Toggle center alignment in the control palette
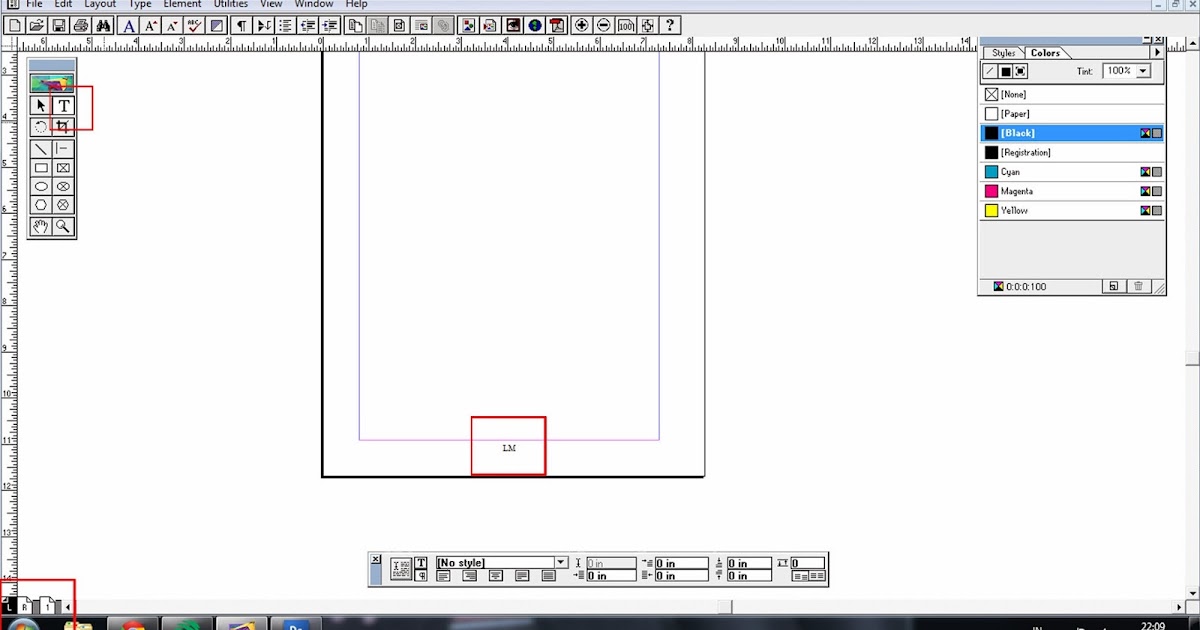Screen dimensions: 1200x630 (x=496, y=576)
